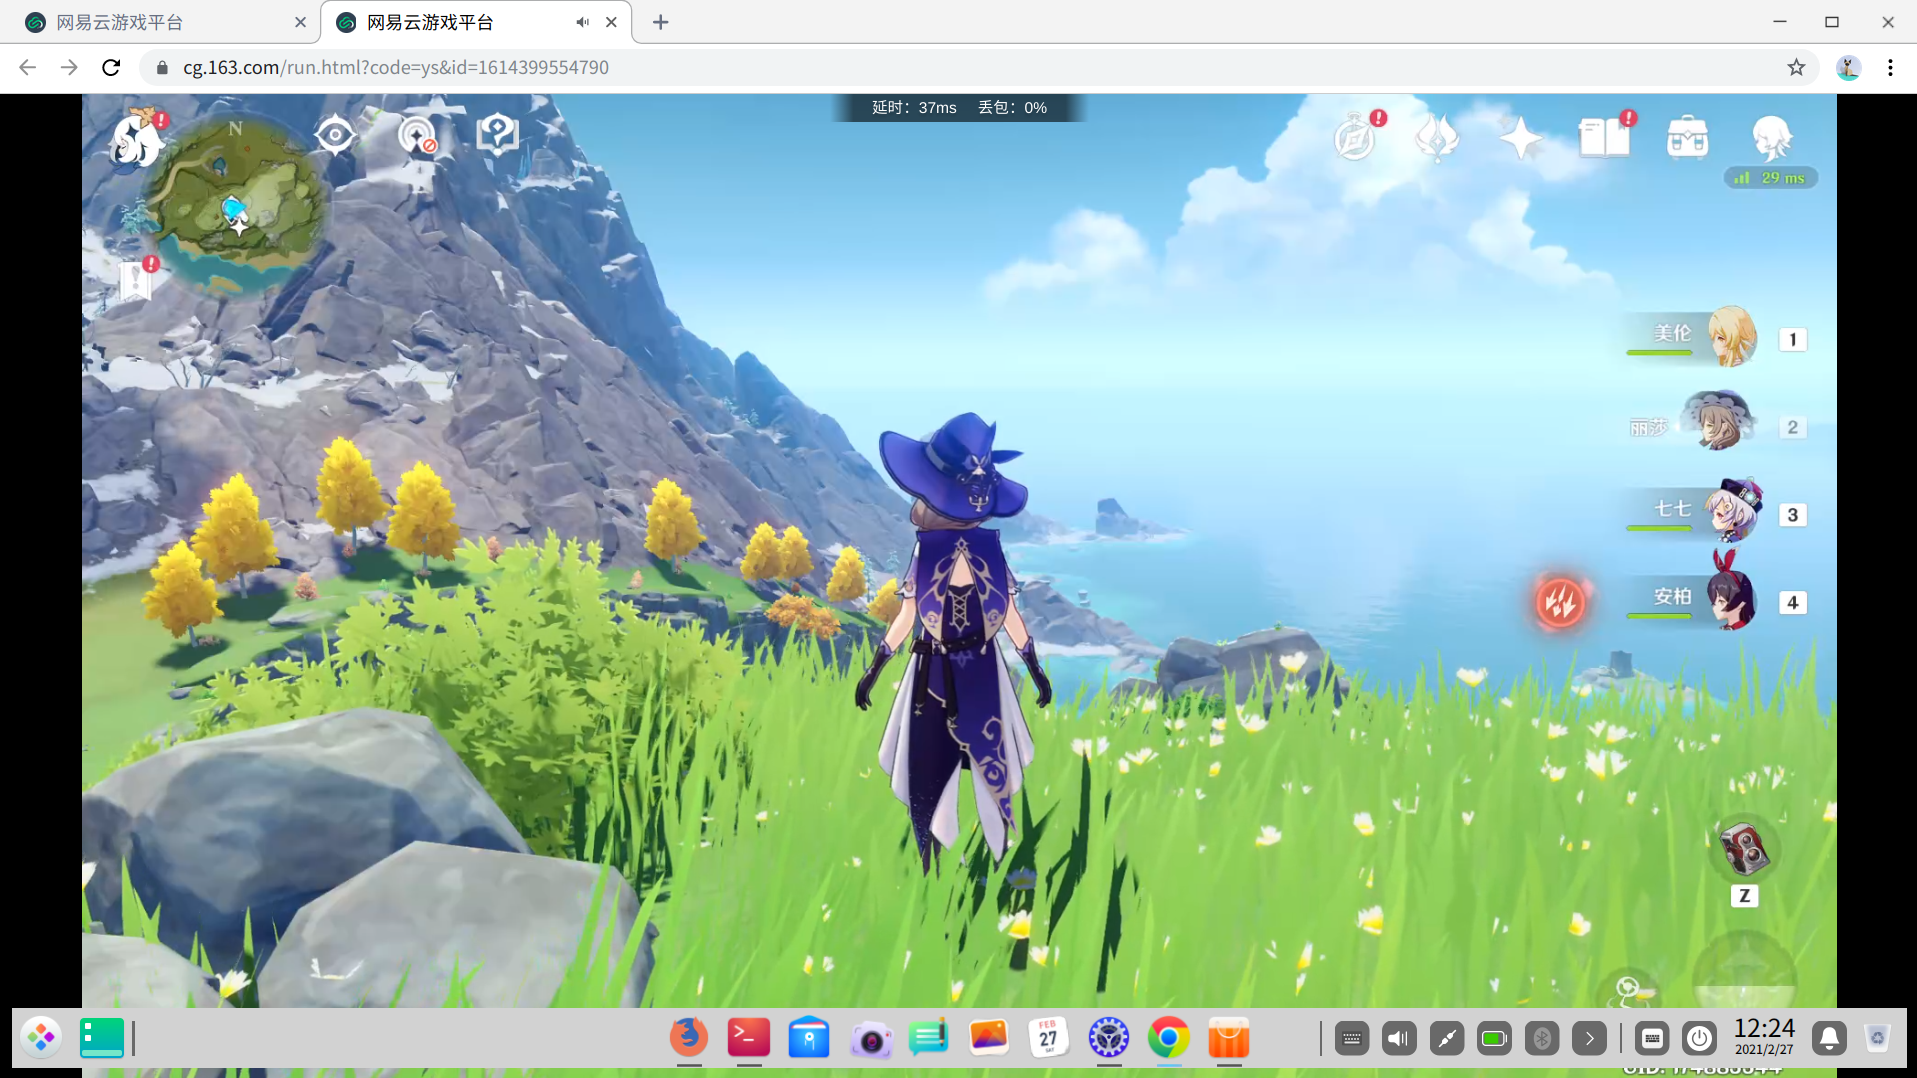Viewport: 1917px width, 1078px height.
Task: Reload the cloud game page
Action: point(111,67)
